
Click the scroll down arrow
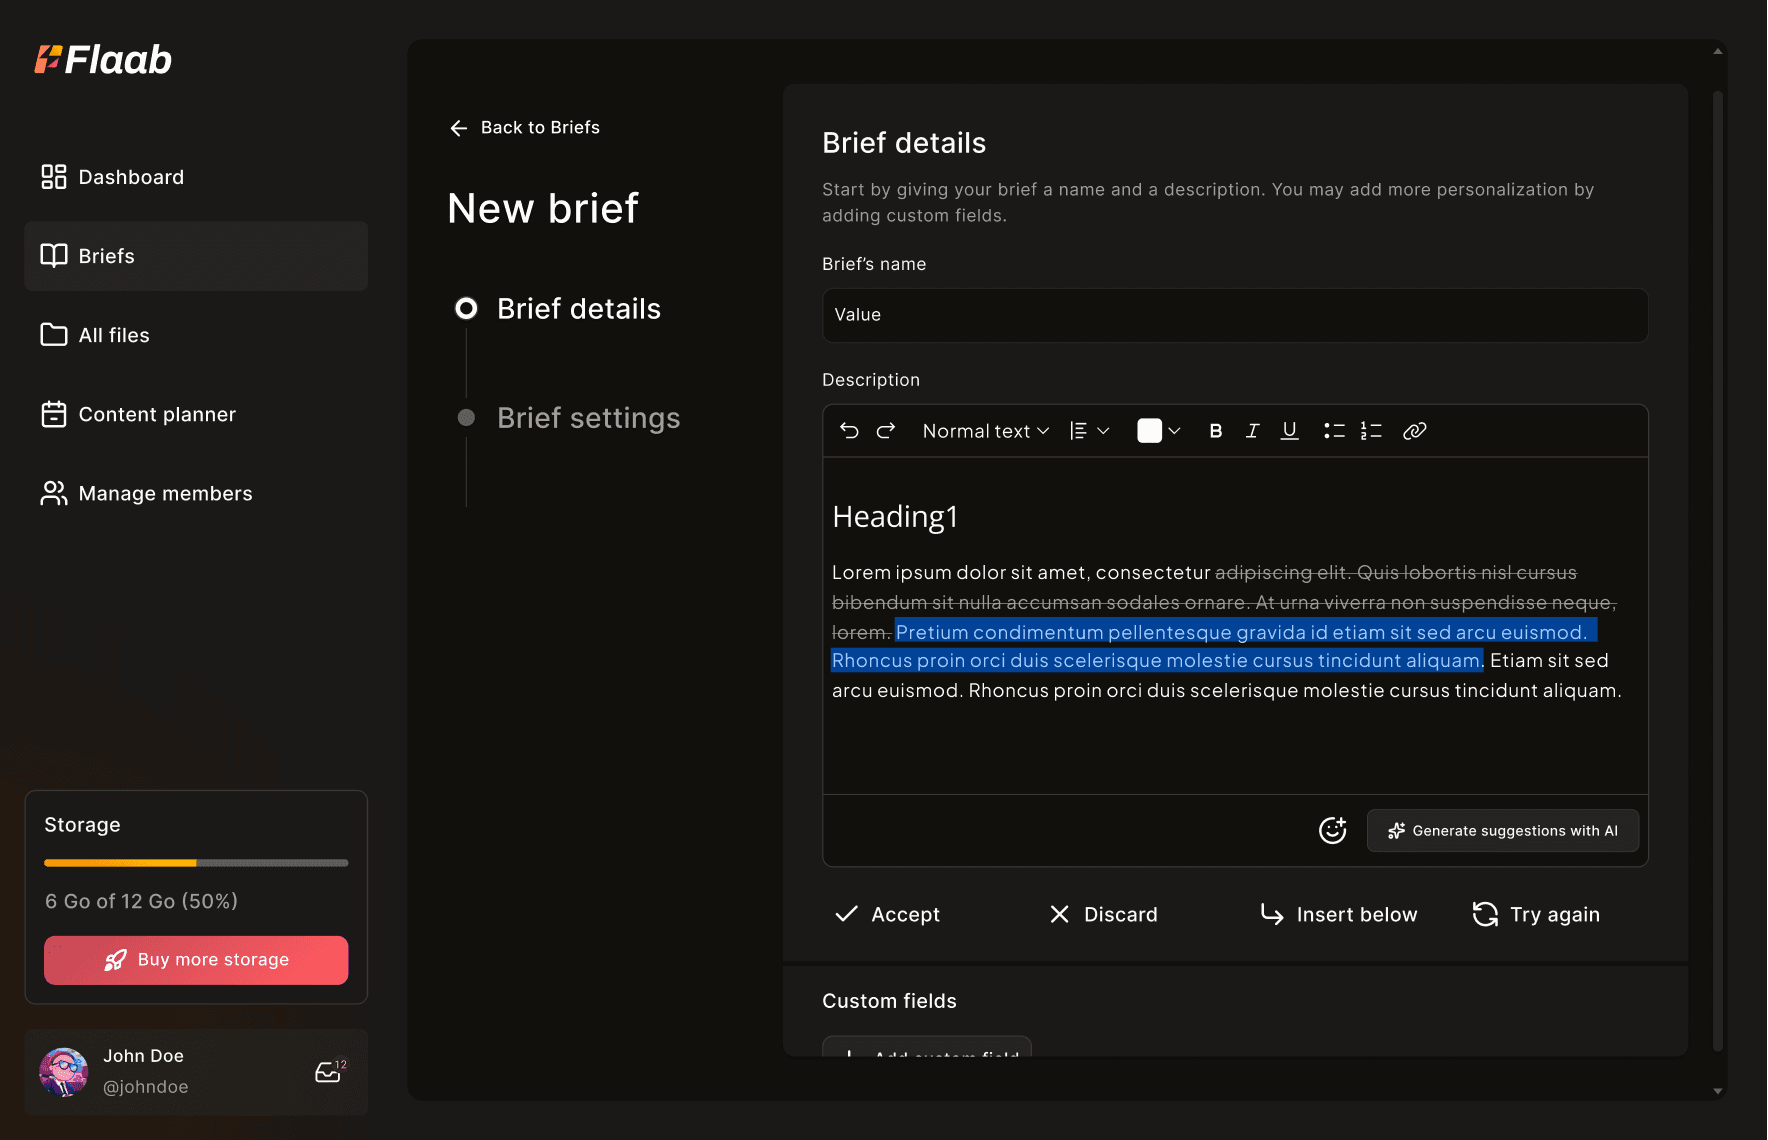pyautogui.click(x=1718, y=1091)
